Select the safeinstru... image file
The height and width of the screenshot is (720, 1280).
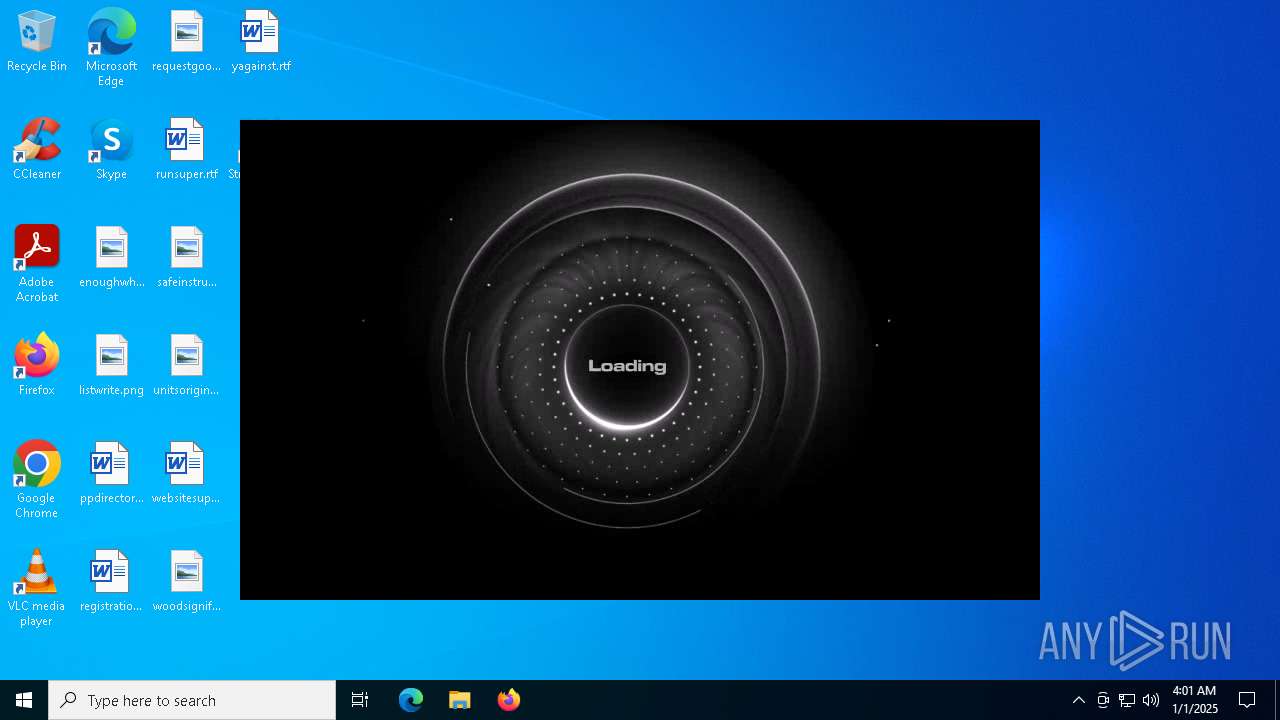(186, 257)
